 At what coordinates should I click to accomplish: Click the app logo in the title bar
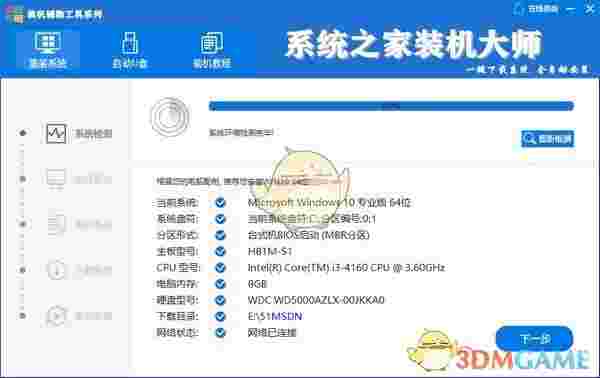coord(15,15)
